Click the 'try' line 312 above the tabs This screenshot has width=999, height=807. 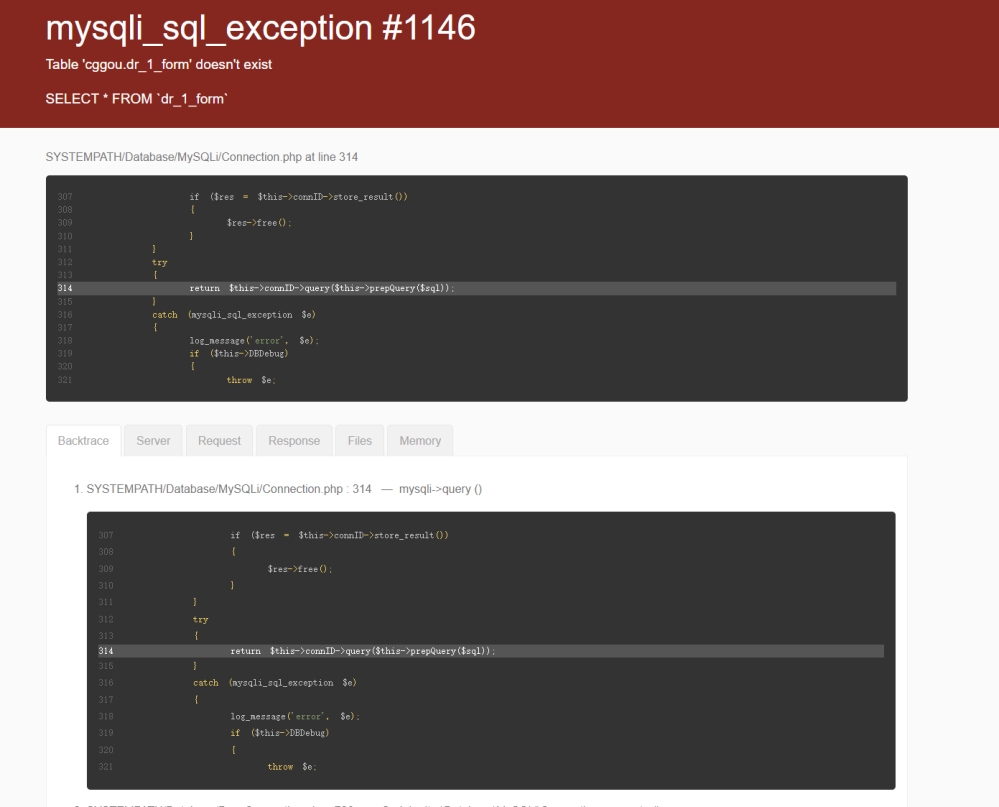click(x=160, y=262)
